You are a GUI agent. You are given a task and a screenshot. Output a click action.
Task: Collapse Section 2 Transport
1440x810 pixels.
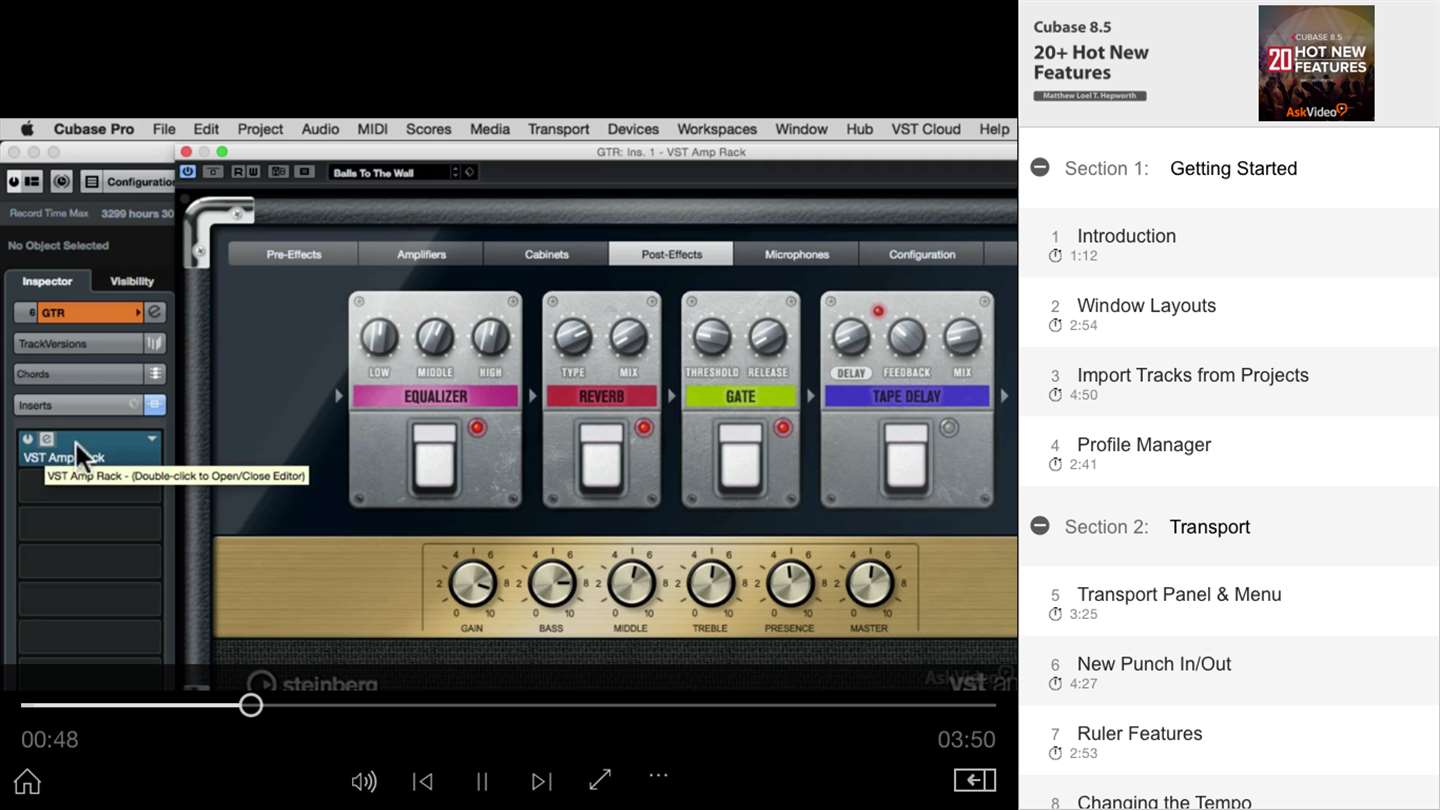(1040, 526)
